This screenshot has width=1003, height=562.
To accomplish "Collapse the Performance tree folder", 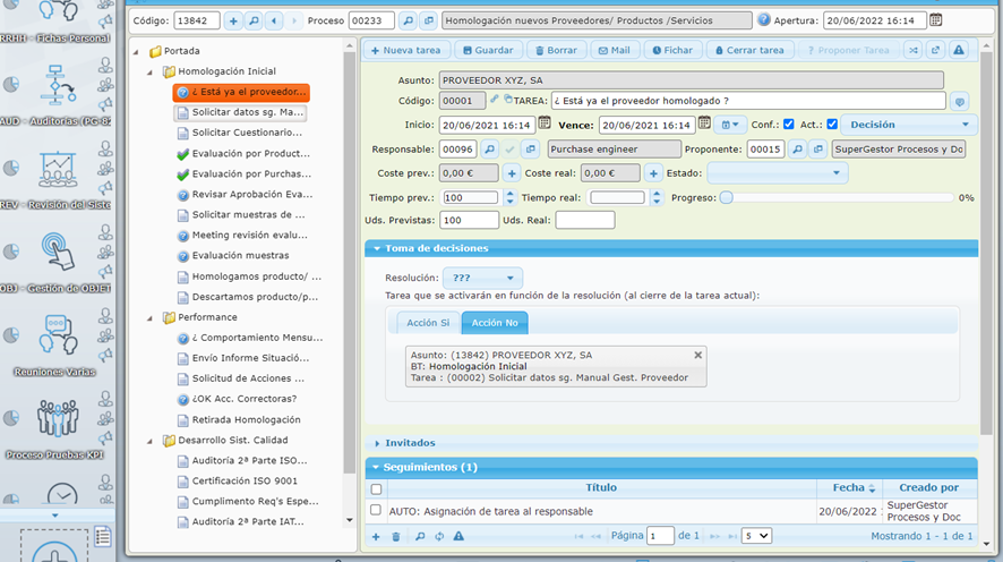I will point(150,318).
